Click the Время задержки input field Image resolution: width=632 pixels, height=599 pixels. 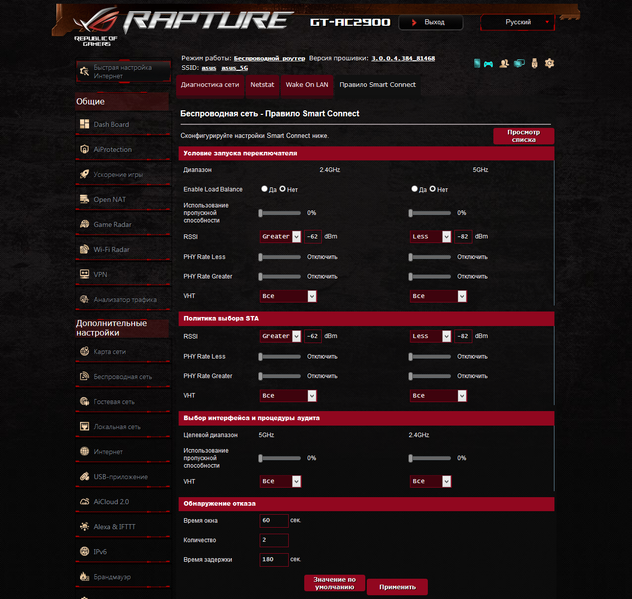[274, 559]
